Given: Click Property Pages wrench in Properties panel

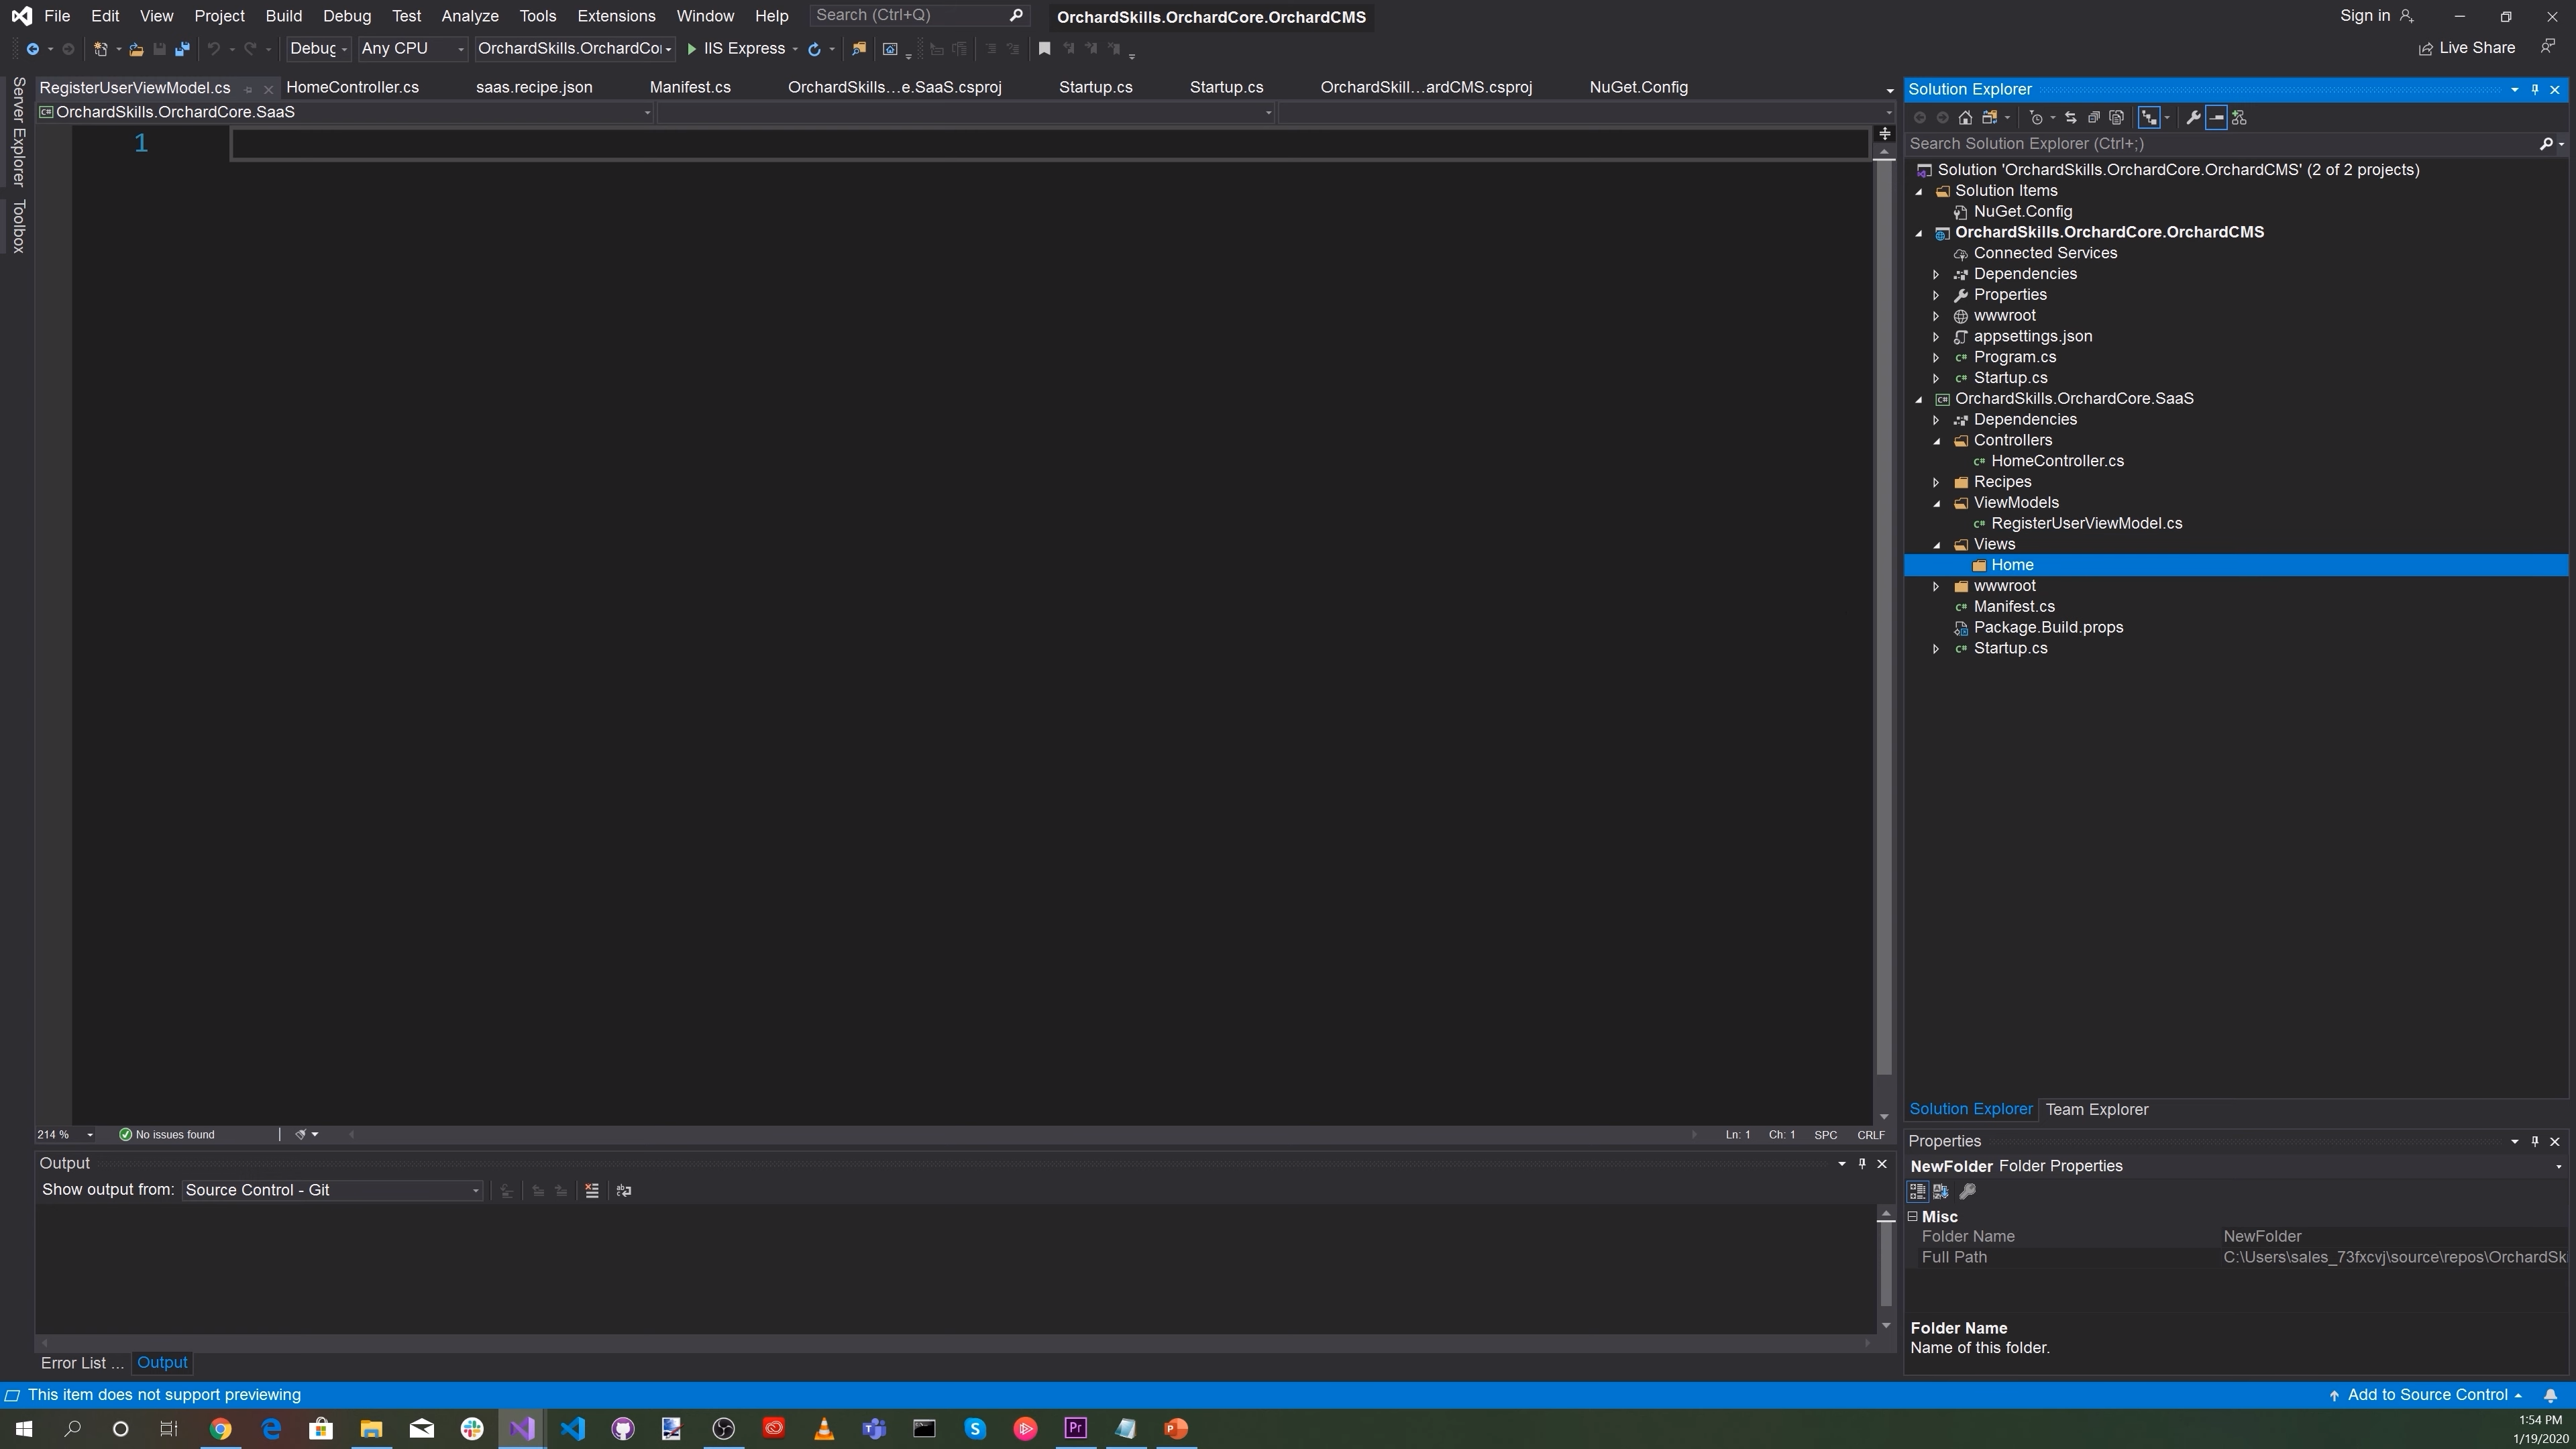Looking at the screenshot, I should (1967, 1192).
